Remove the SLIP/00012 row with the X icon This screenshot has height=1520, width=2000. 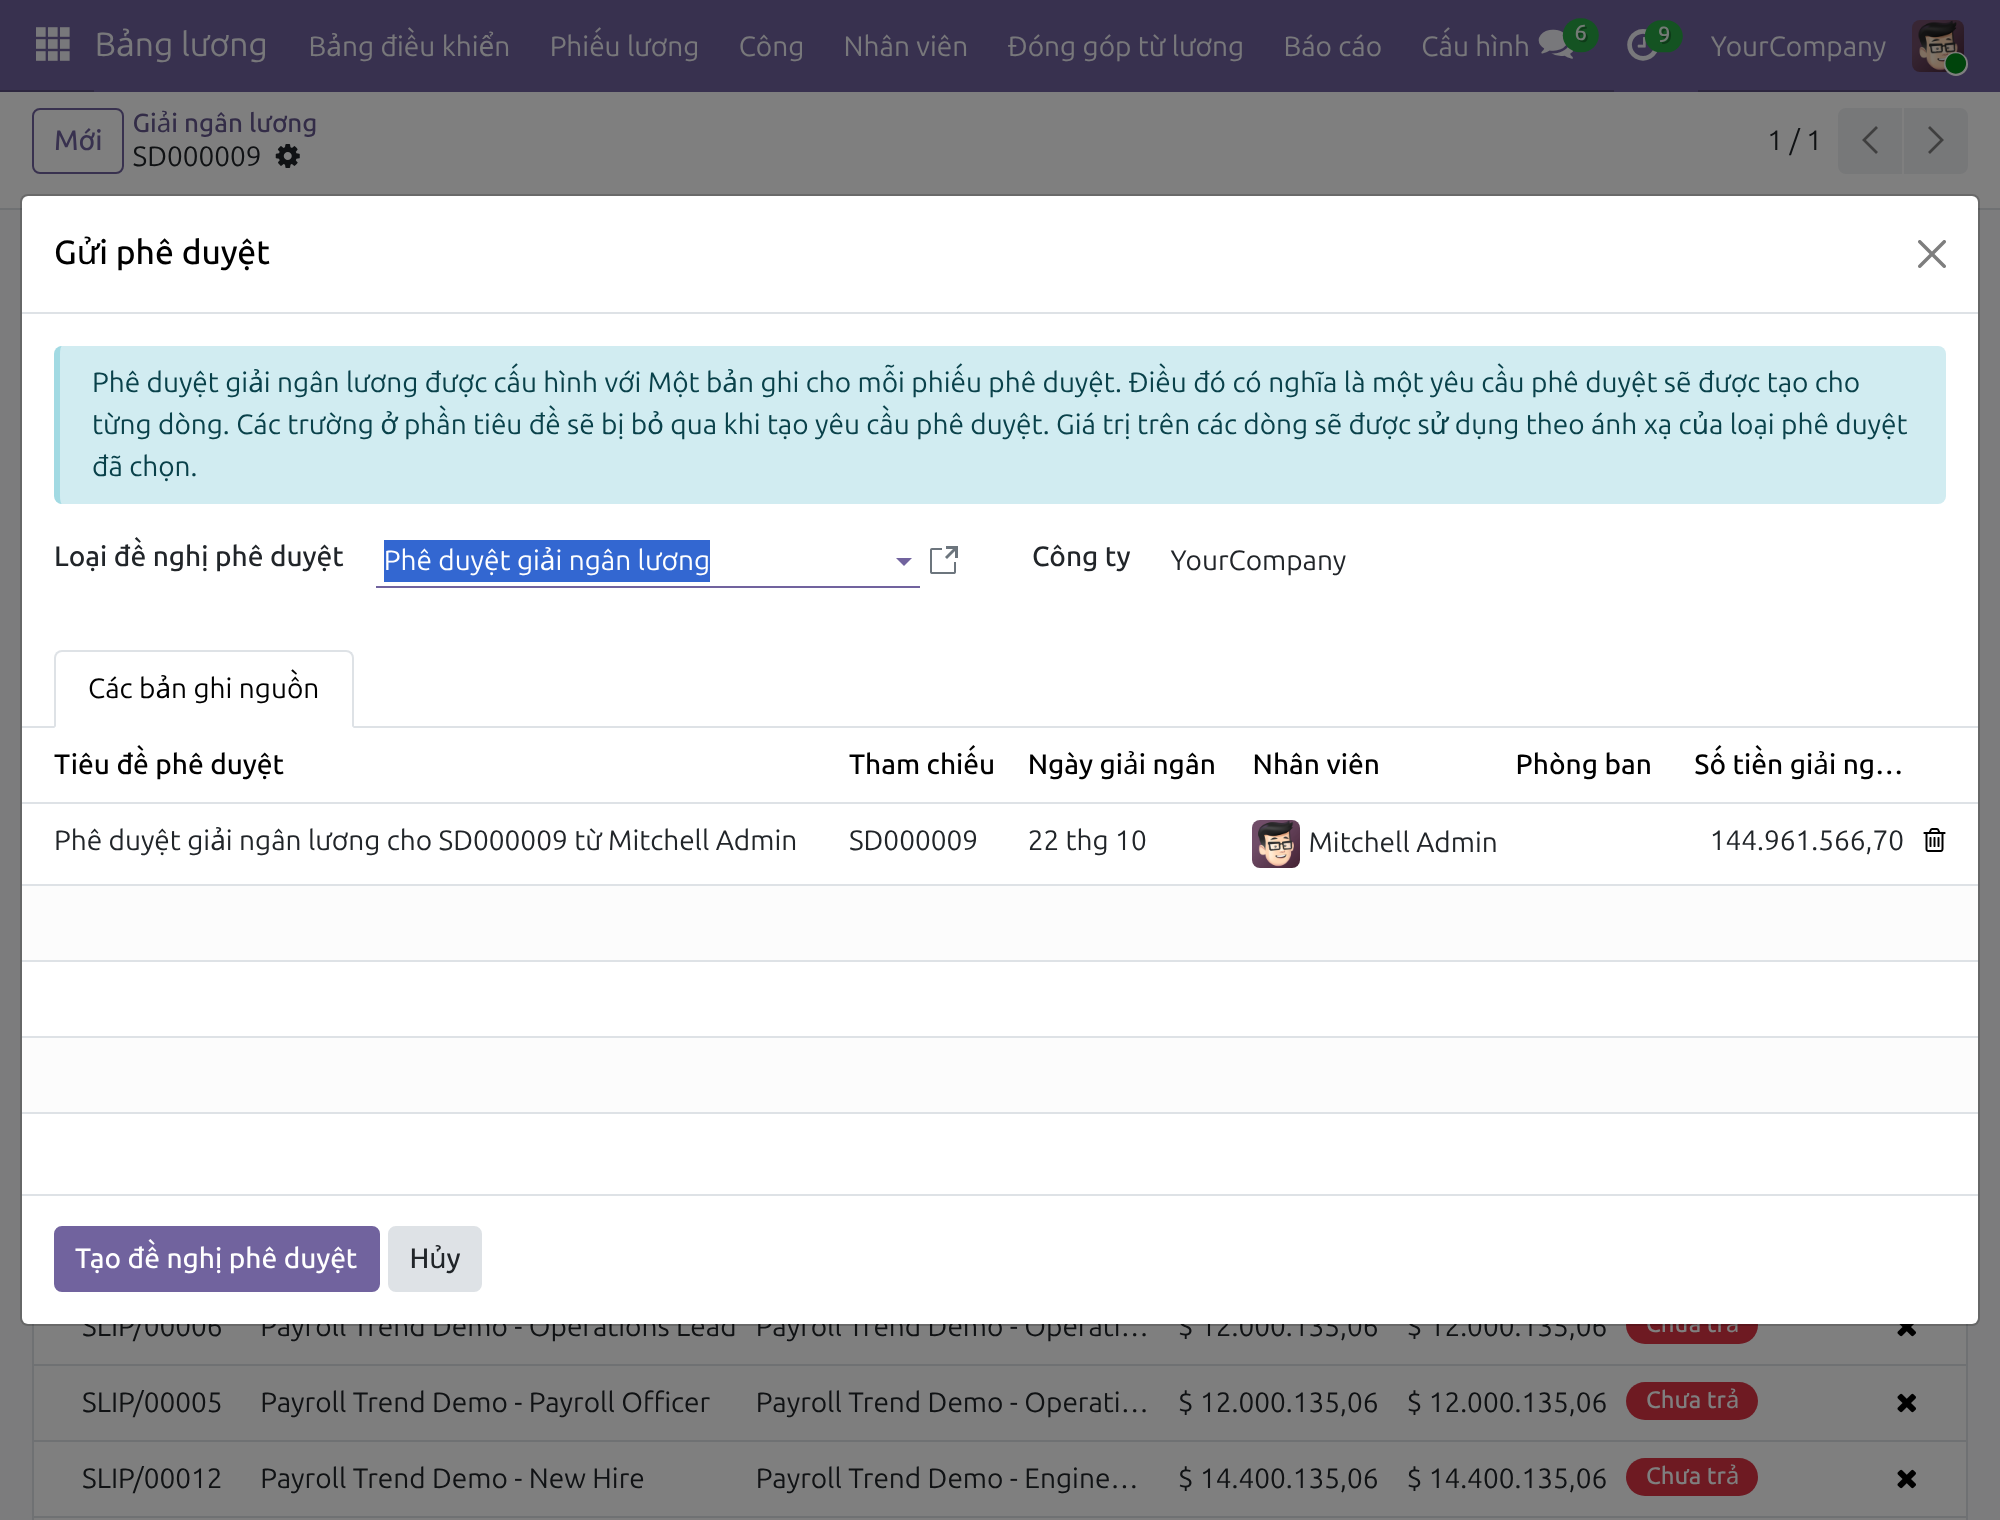pyautogui.click(x=1906, y=1479)
